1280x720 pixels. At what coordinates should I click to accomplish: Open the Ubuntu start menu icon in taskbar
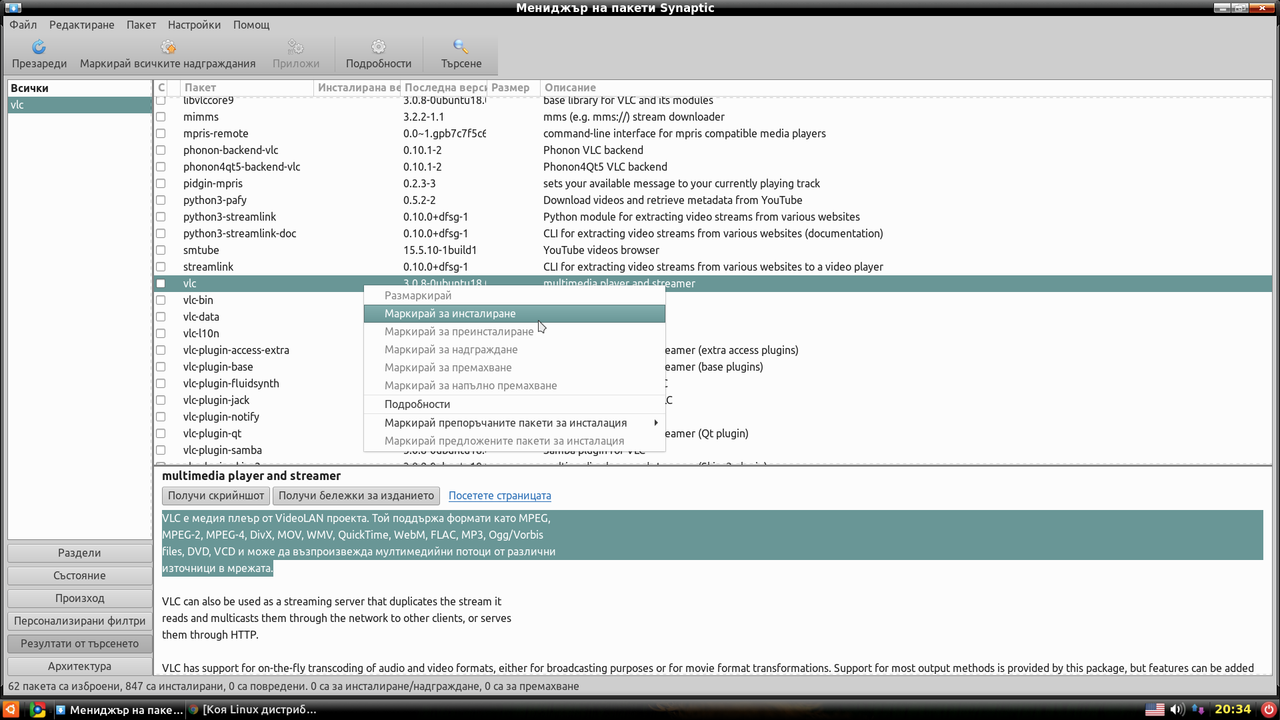[12, 710]
